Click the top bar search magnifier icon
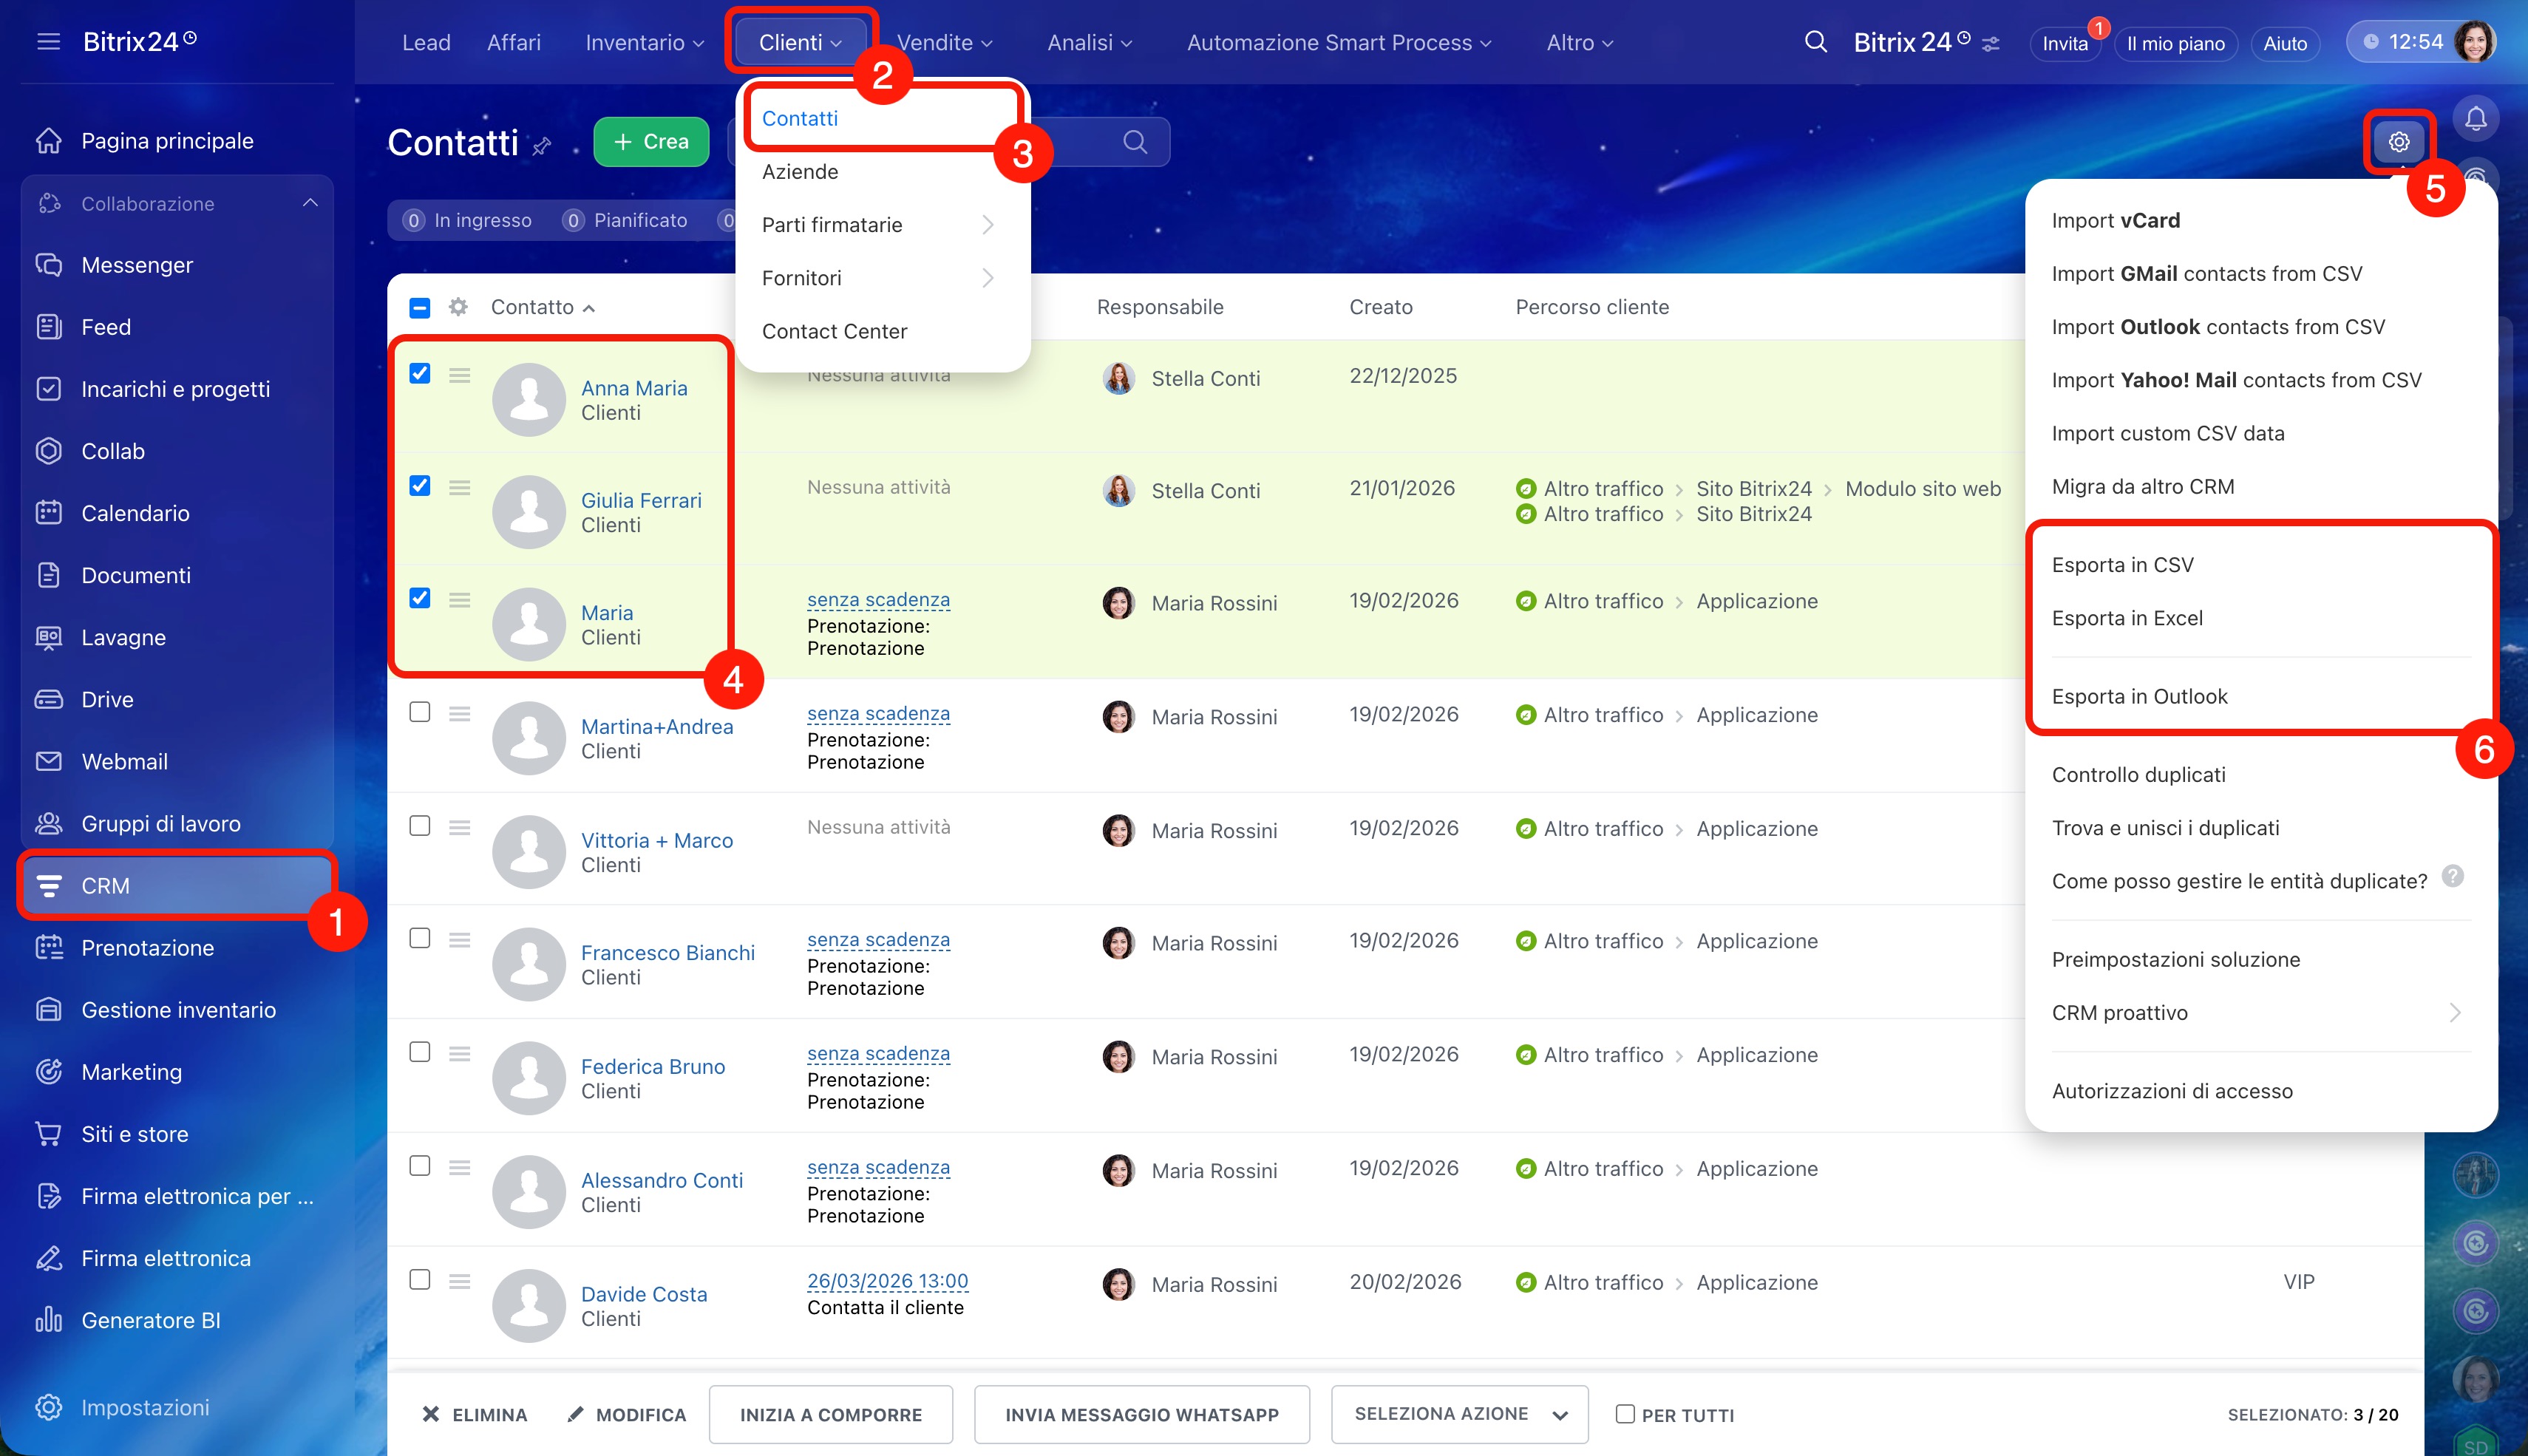Image resolution: width=2528 pixels, height=1456 pixels. point(1815,42)
